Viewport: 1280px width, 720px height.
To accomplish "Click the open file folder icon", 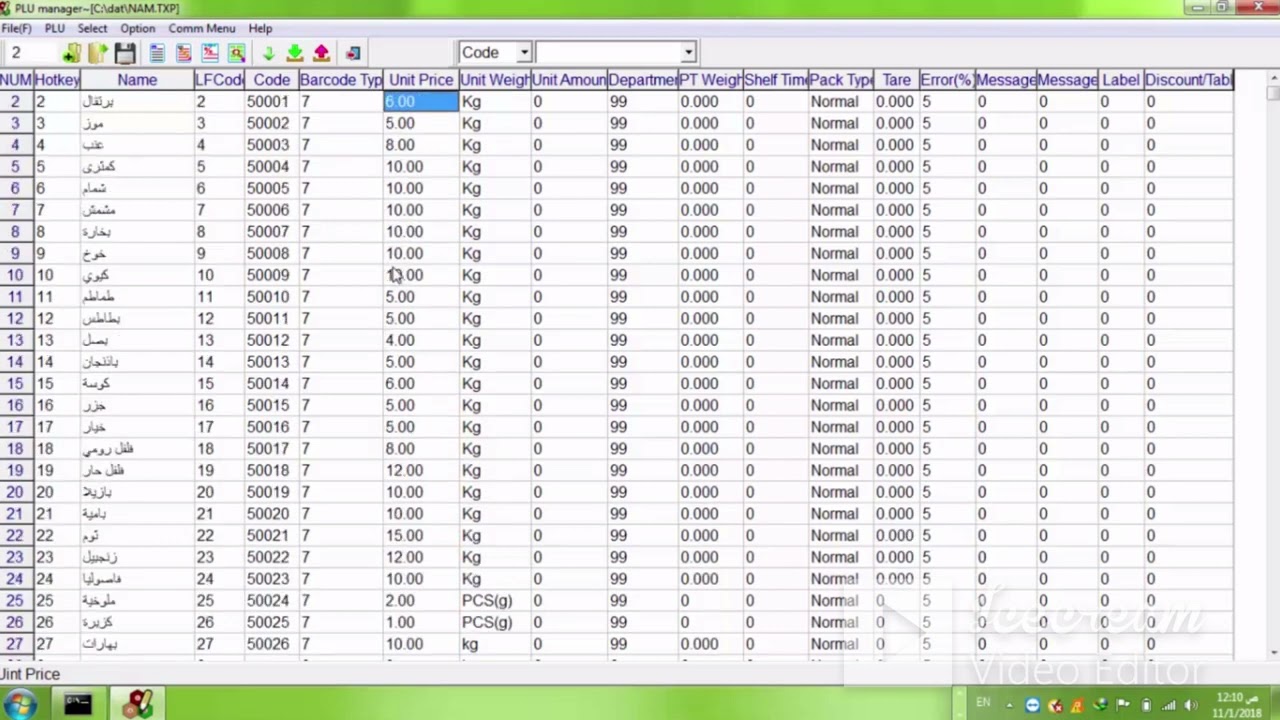I will click(97, 53).
